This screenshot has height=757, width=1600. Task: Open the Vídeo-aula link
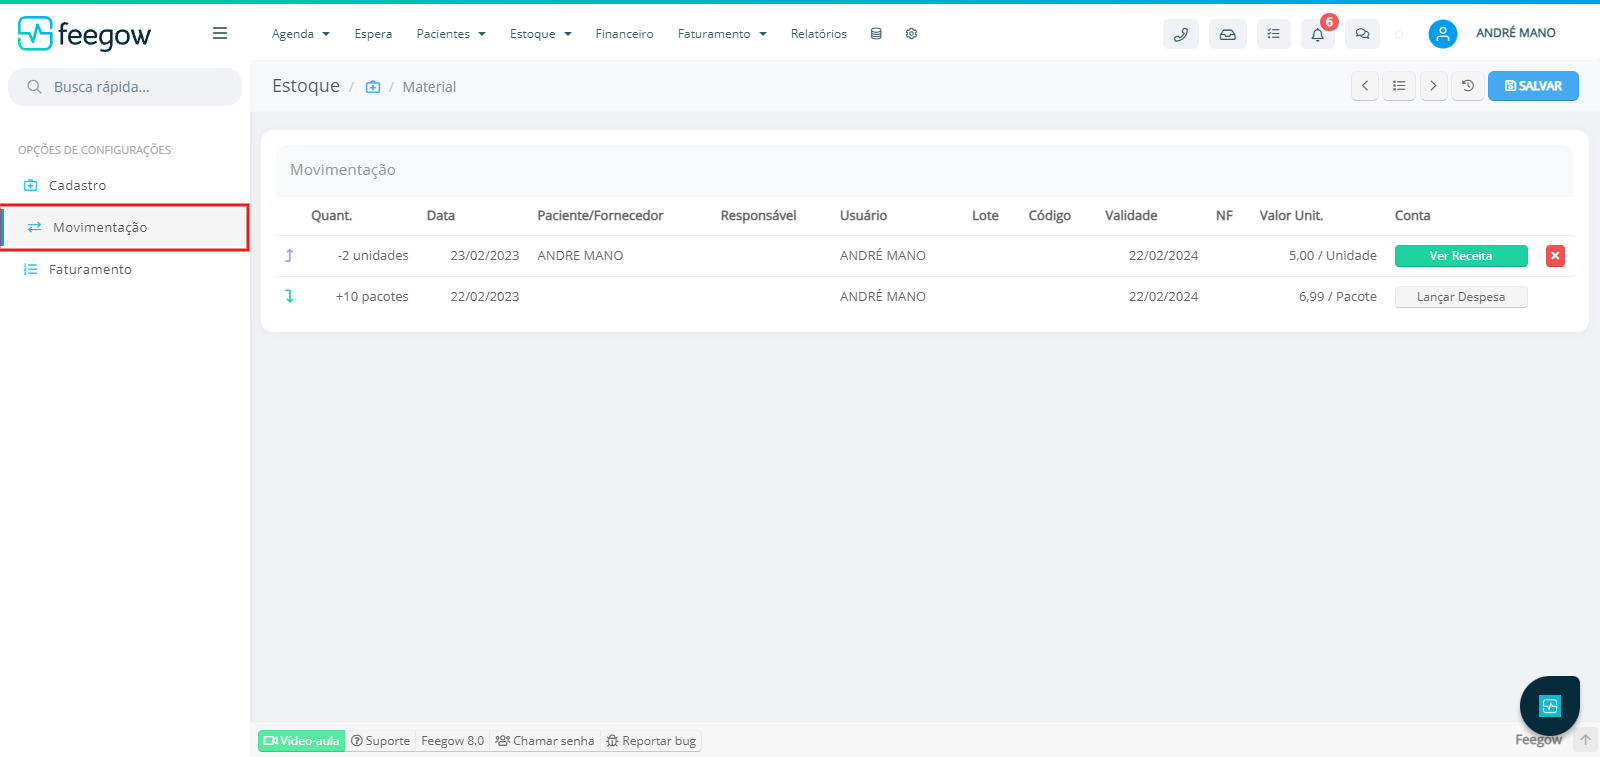[x=301, y=741]
